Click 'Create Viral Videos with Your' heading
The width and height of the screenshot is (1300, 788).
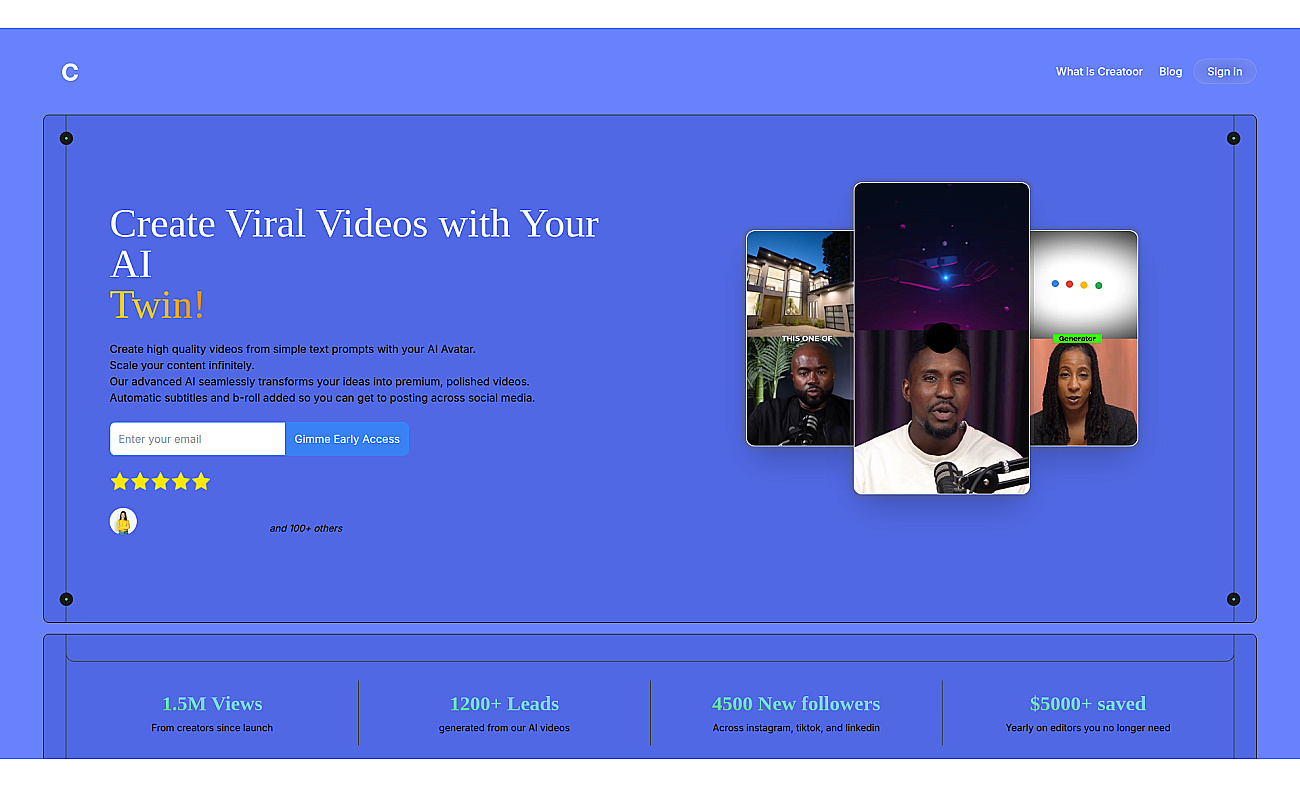pyautogui.click(x=354, y=224)
